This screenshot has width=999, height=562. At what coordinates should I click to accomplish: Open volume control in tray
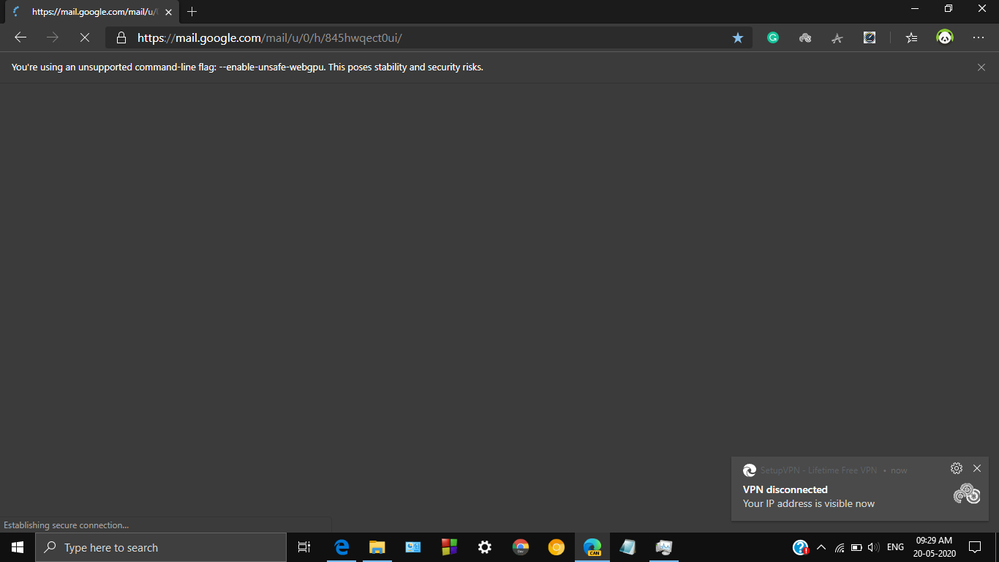(873, 547)
